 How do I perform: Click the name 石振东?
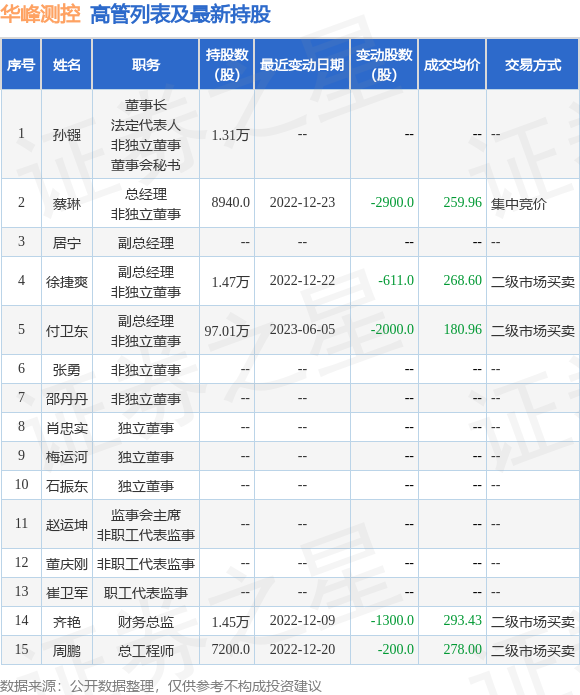pyautogui.click(x=66, y=486)
